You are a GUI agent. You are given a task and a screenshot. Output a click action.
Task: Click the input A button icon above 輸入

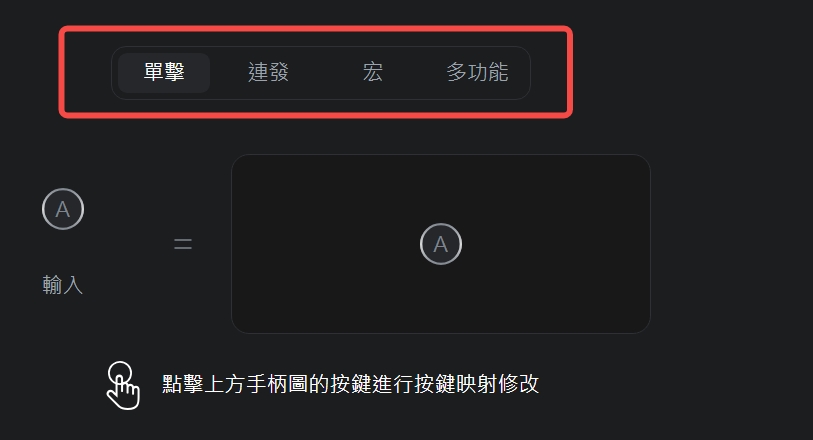point(63,209)
